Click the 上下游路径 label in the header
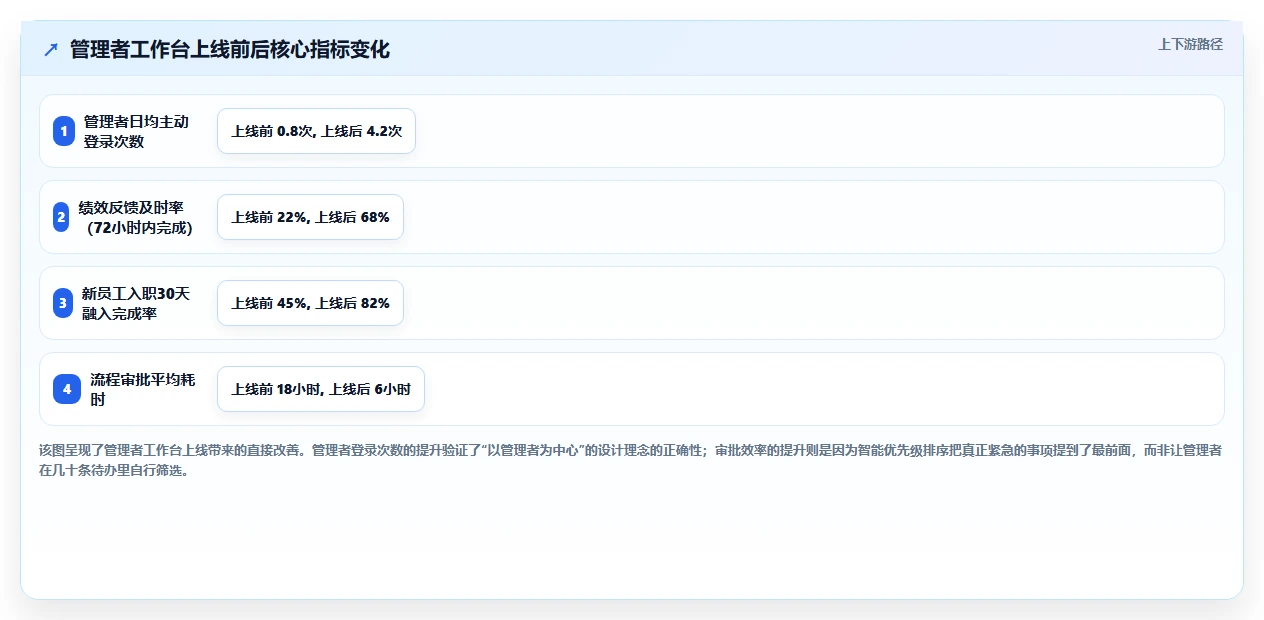The image size is (1264, 620). 1190,44
